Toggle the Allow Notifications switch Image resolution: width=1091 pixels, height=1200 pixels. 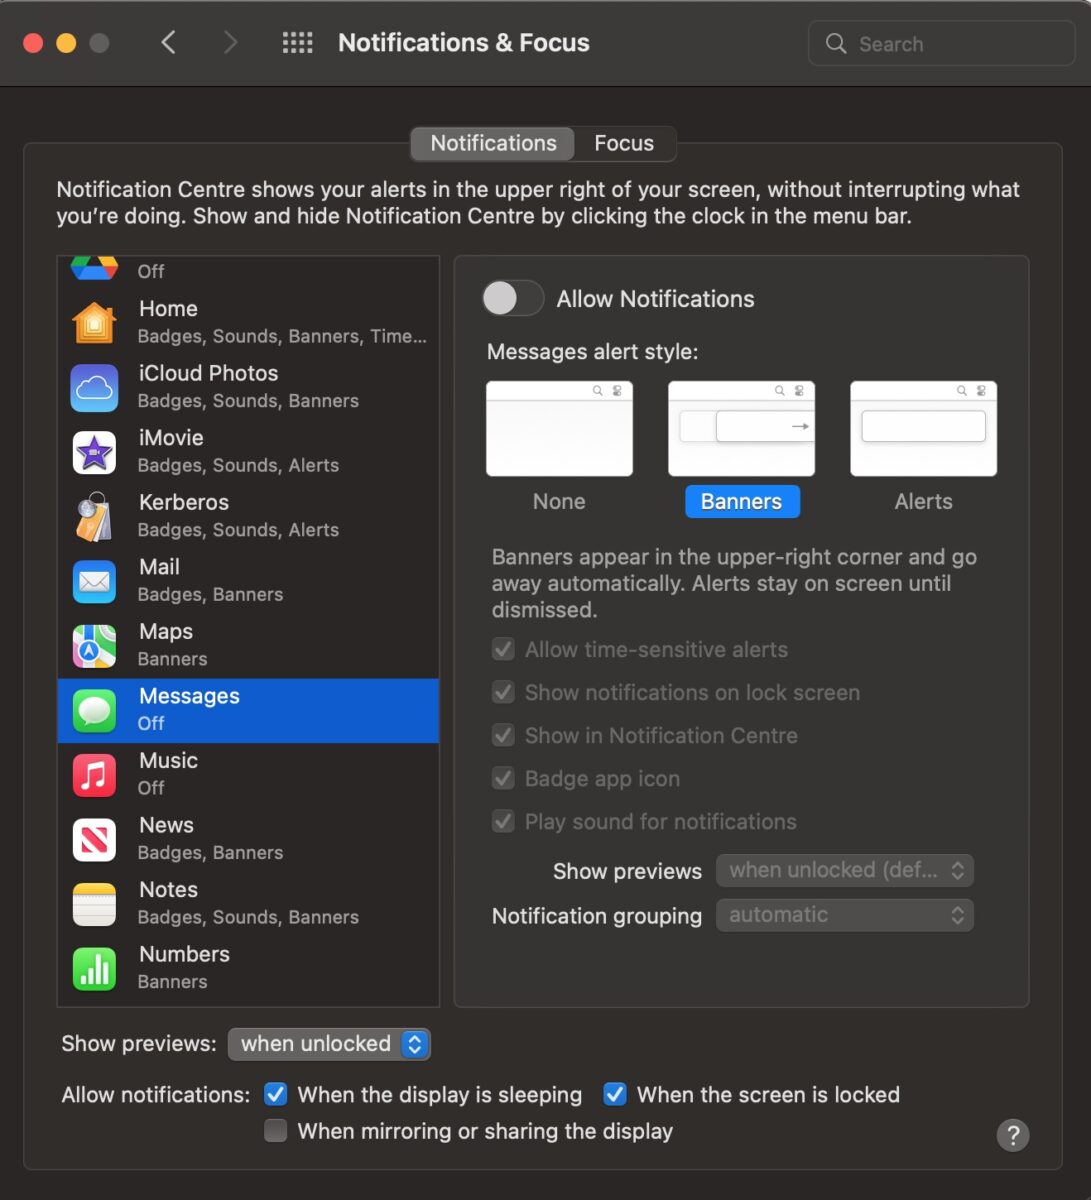512,298
